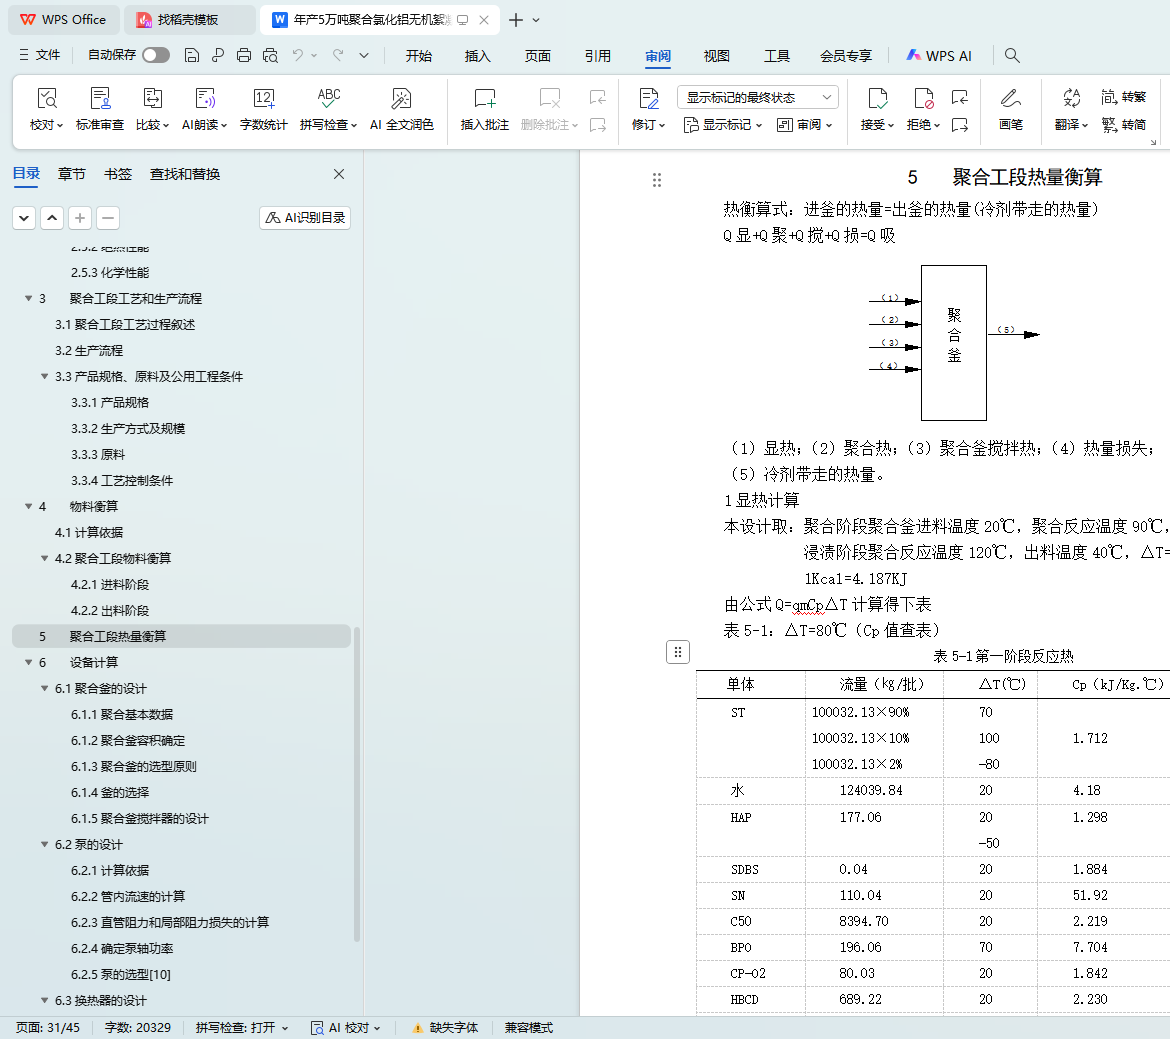Switch to the 书签 sidebar tab
1170x1039 pixels.
(118, 174)
